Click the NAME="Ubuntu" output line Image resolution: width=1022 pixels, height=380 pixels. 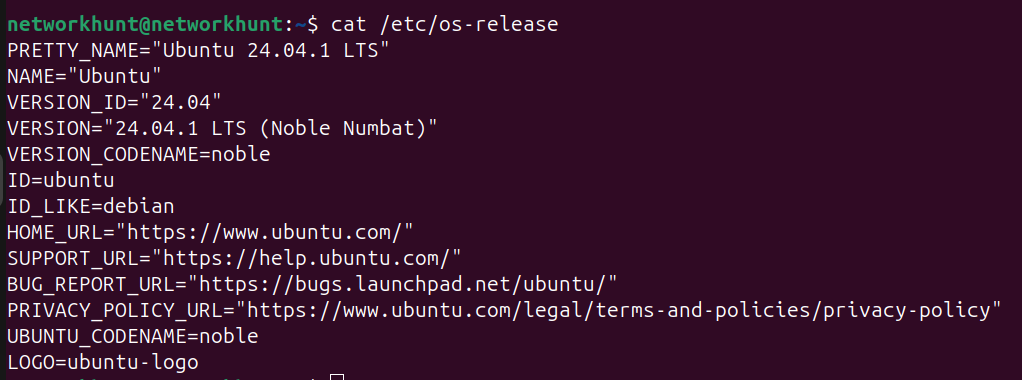tap(84, 77)
